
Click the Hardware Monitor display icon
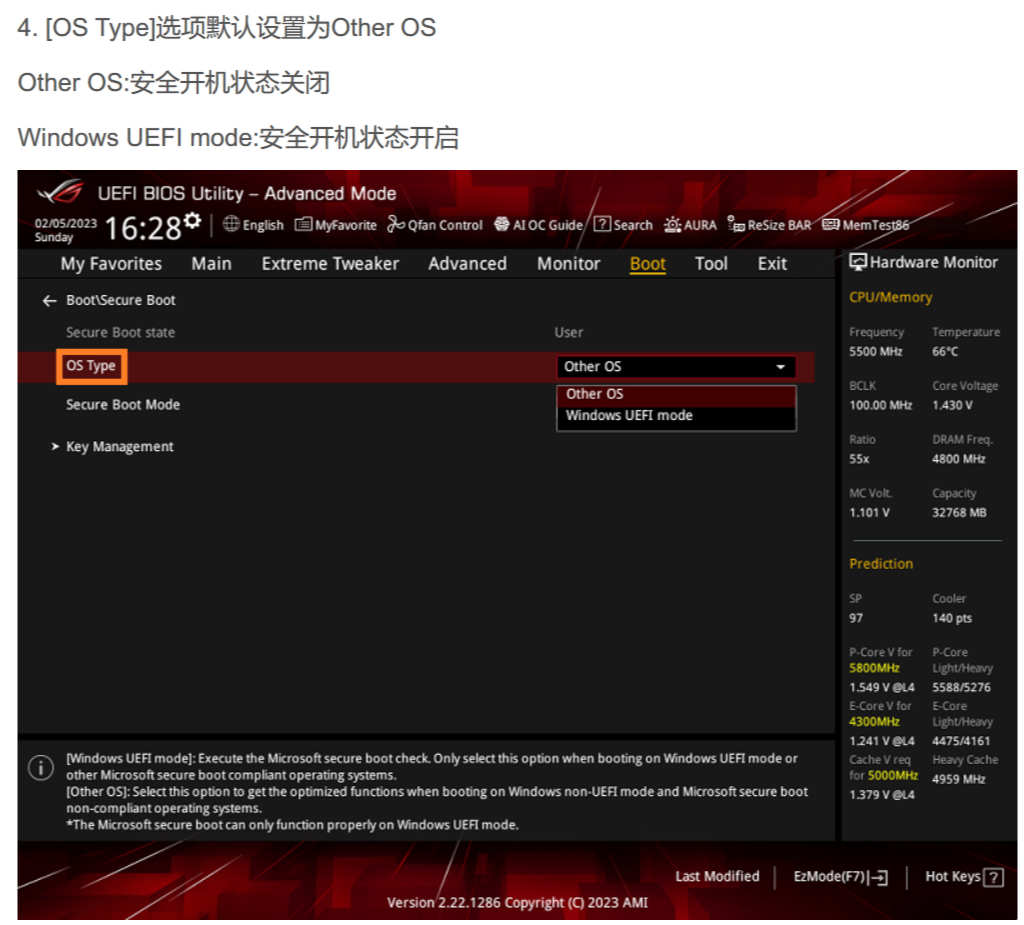(x=858, y=262)
